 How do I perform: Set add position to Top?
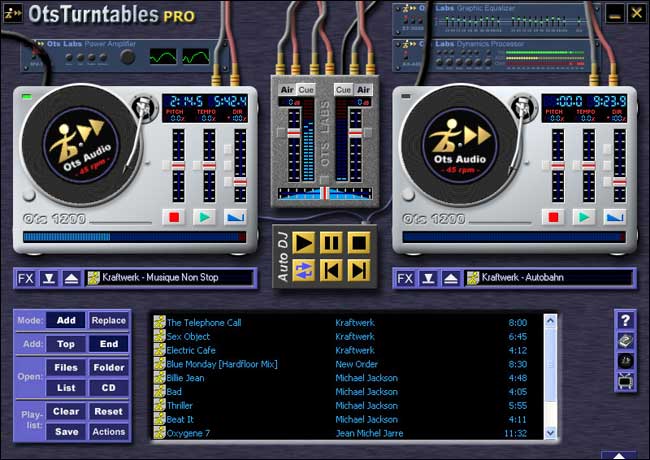coord(66,344)
